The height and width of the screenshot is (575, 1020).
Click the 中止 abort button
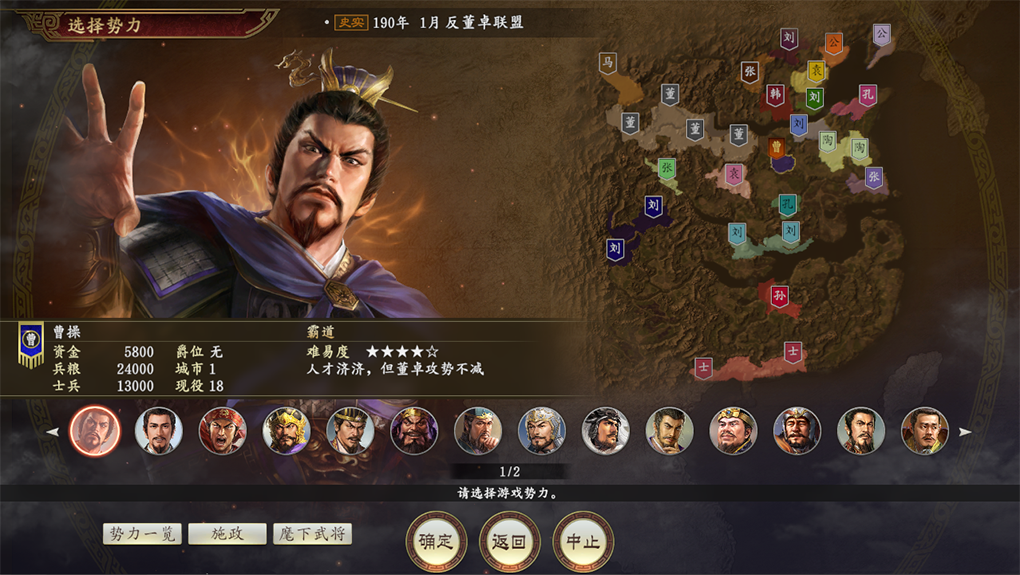(x=583, y=541)
